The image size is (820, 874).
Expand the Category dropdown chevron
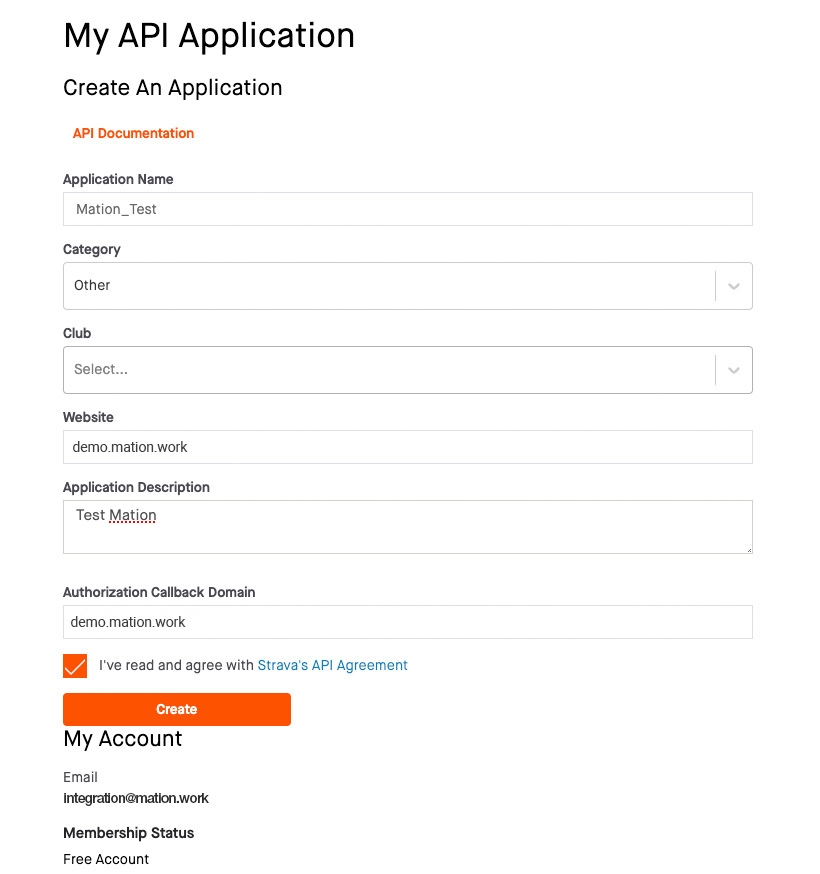coord(734,286)
